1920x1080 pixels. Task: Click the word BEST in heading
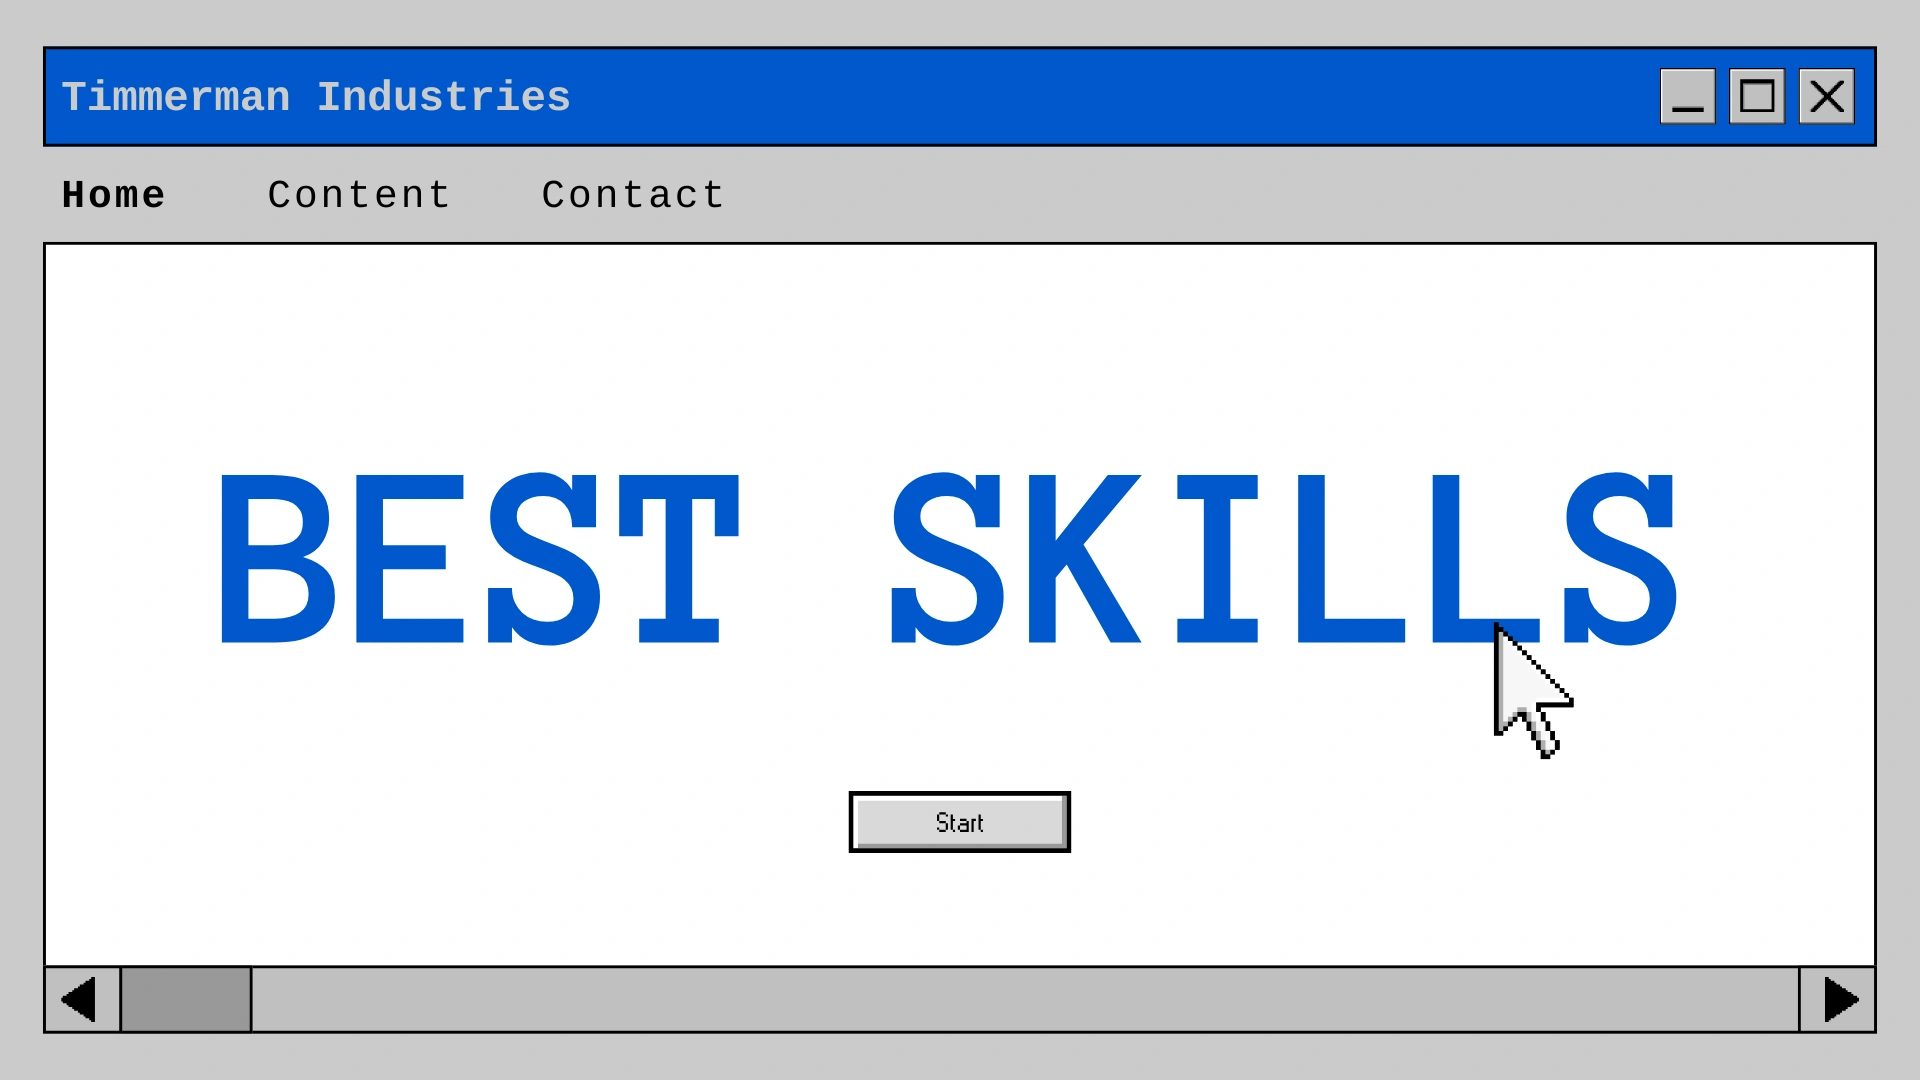tap(478, 560)
